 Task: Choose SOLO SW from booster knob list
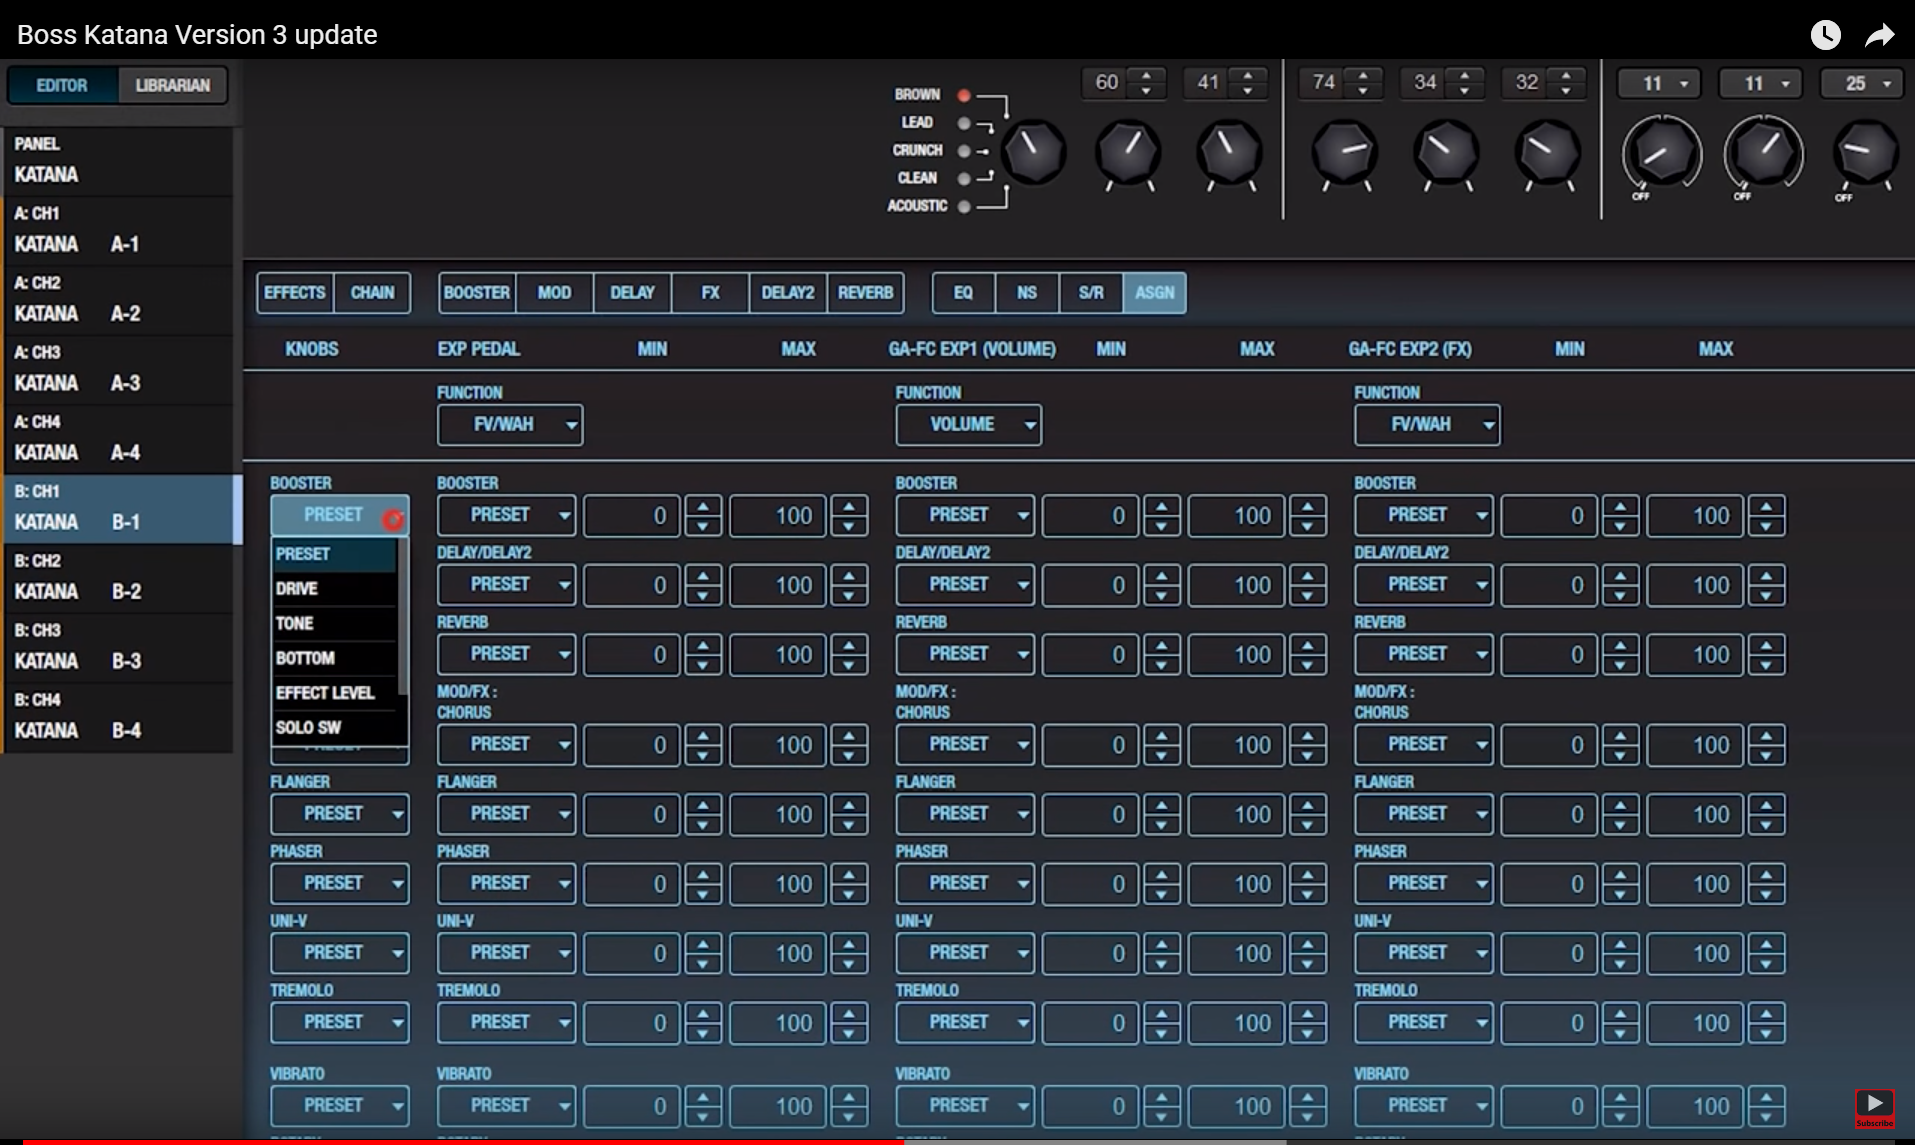334,728
